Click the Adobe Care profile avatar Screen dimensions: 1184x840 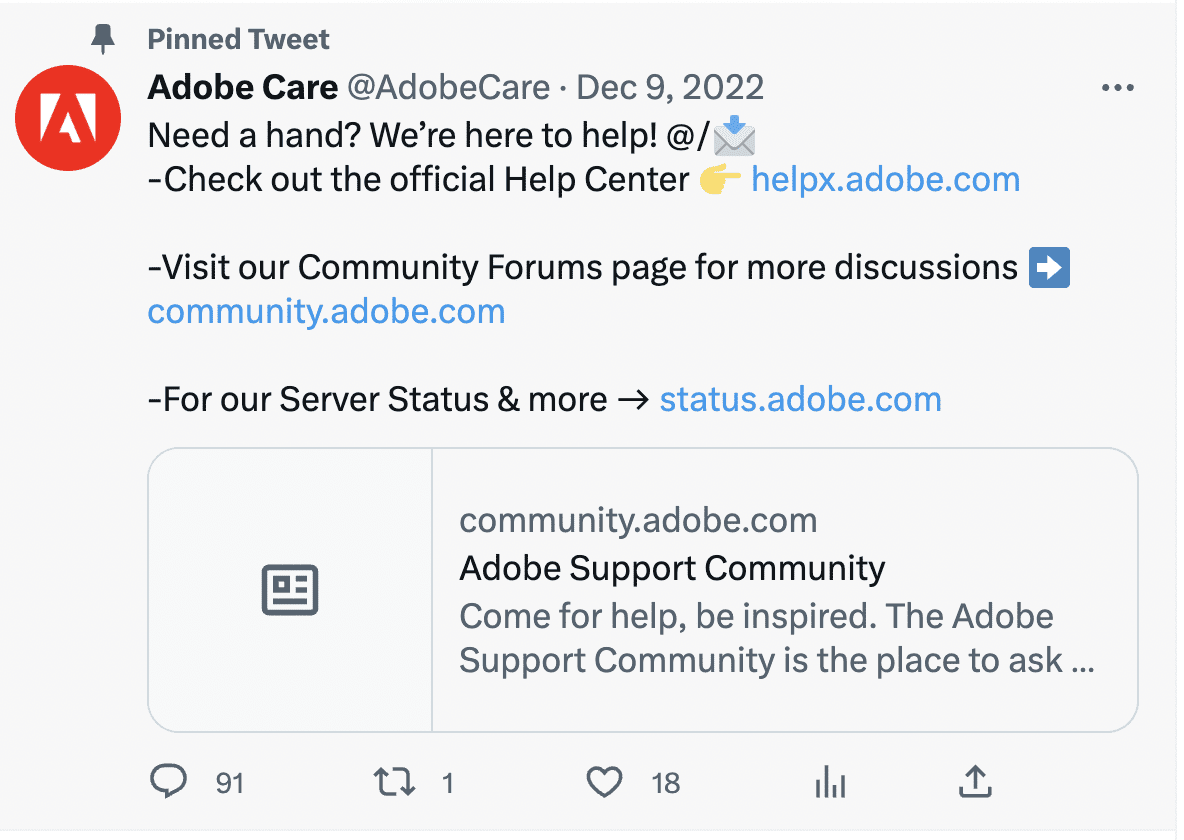pos(68,118)
